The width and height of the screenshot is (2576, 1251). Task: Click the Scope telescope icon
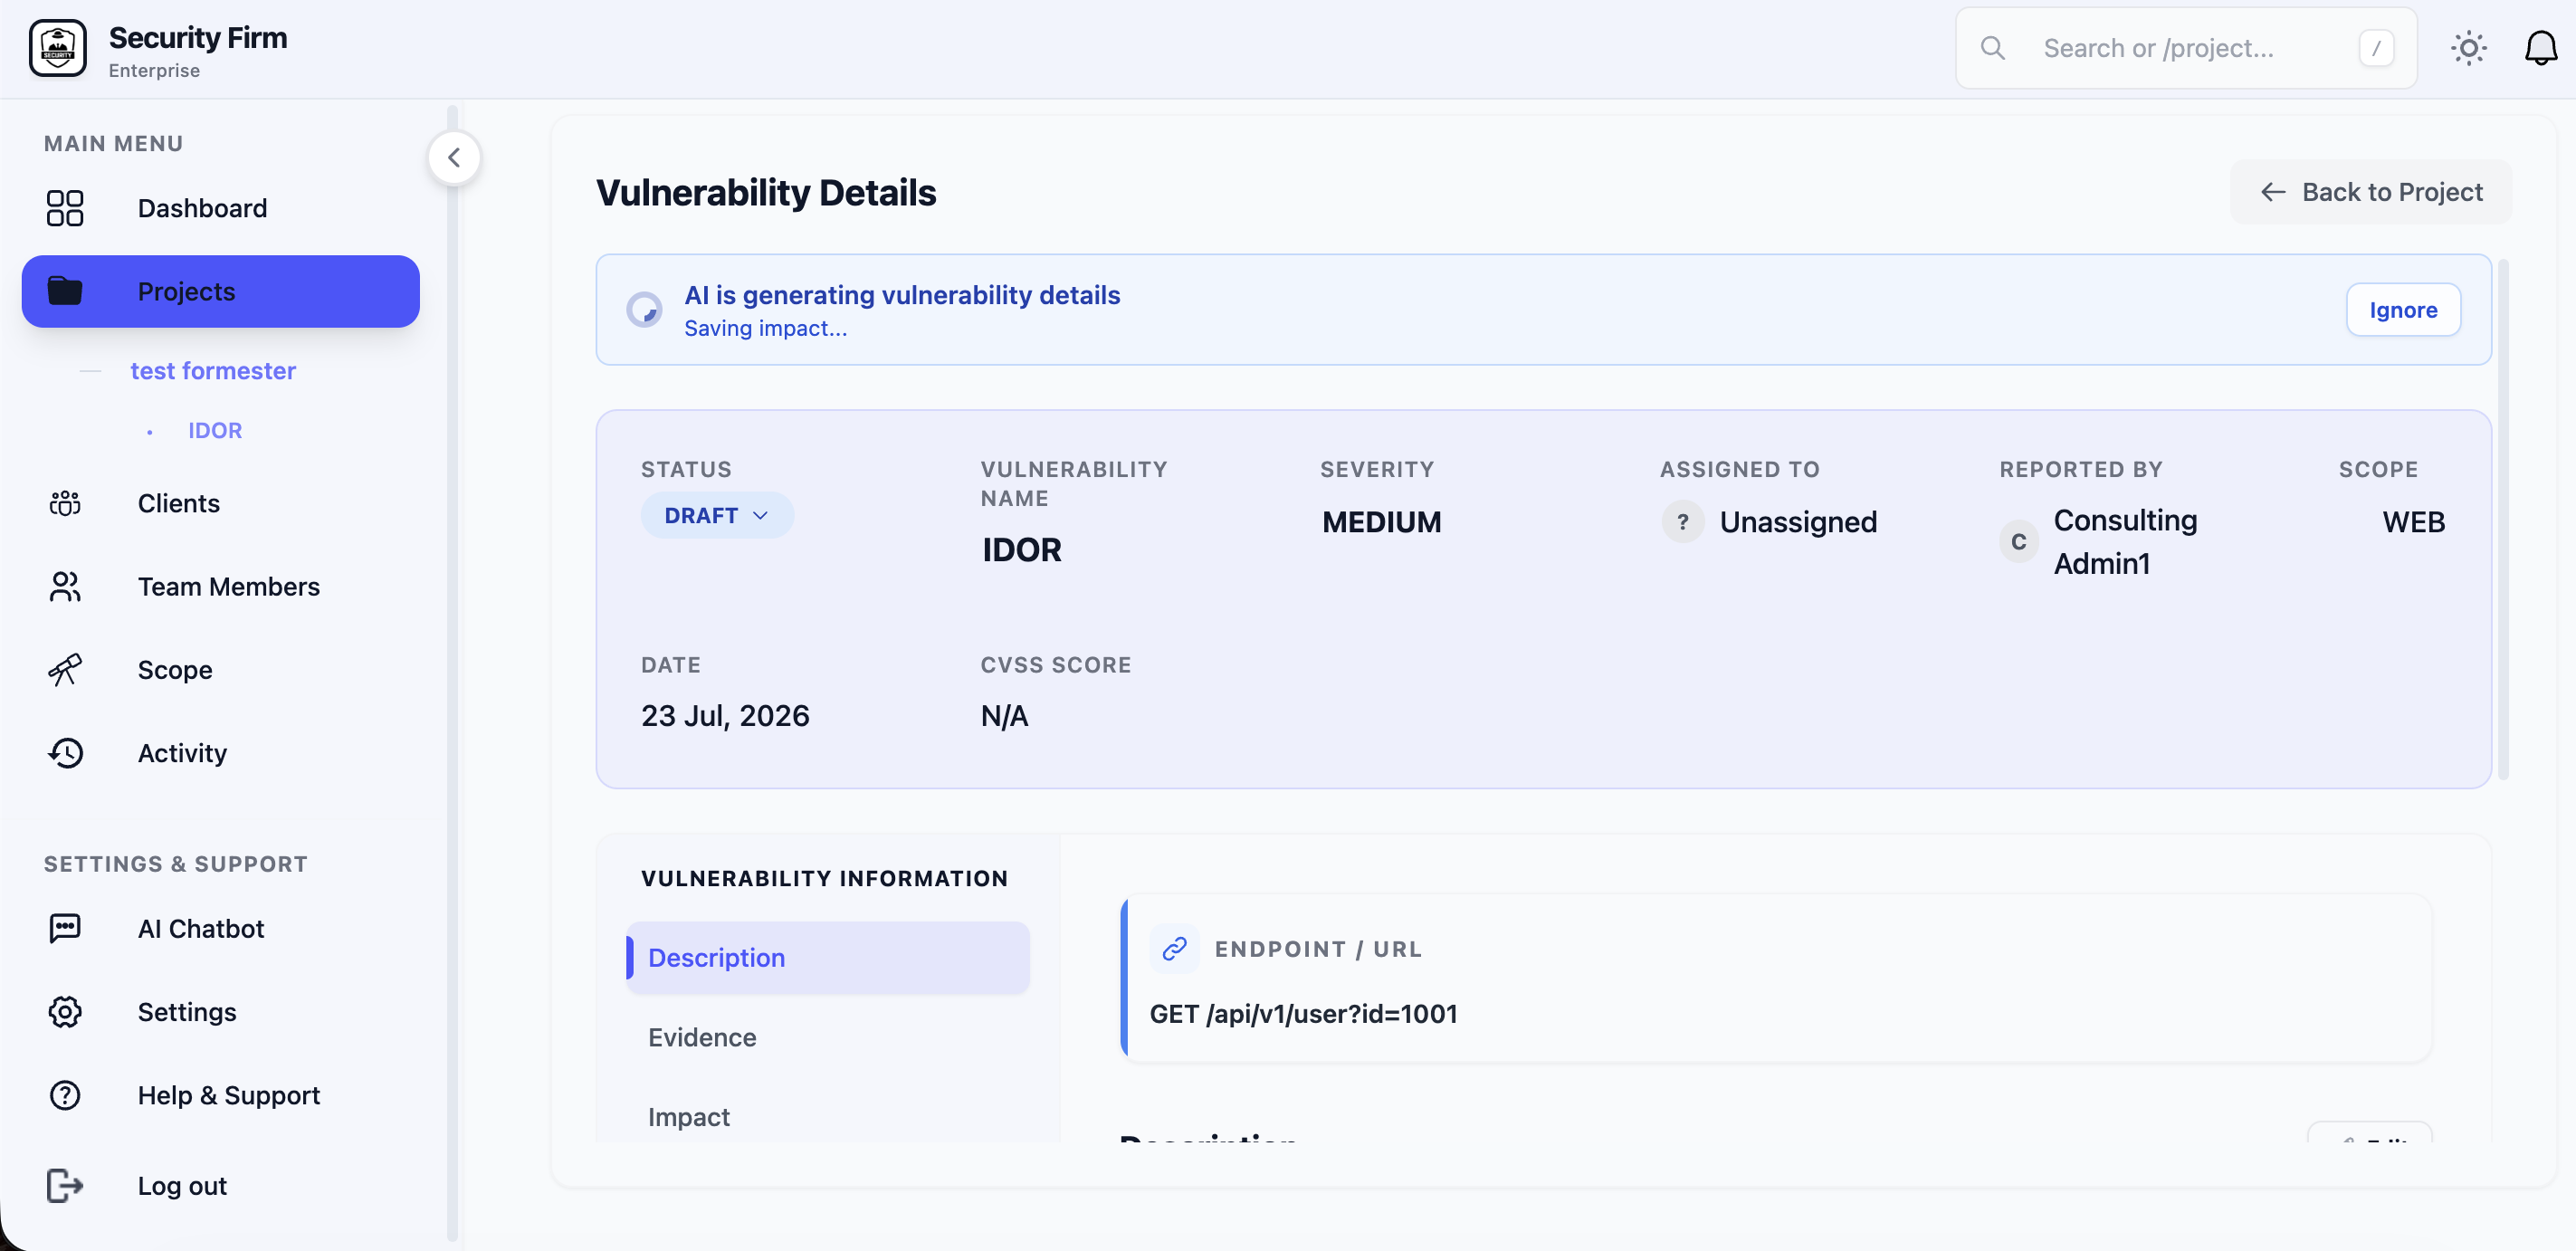tap(65, 669)
